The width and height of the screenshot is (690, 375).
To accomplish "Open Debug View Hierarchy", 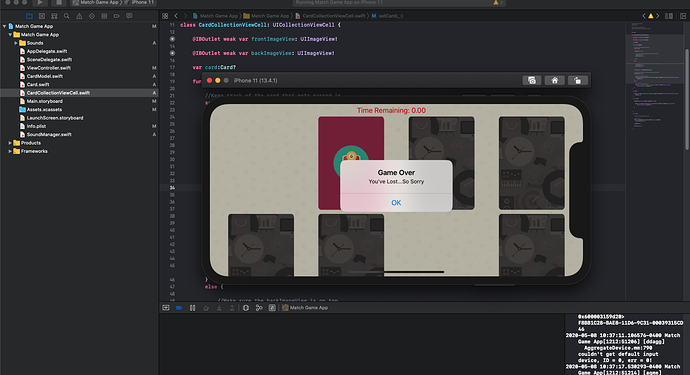I will (x=246, y=308).
